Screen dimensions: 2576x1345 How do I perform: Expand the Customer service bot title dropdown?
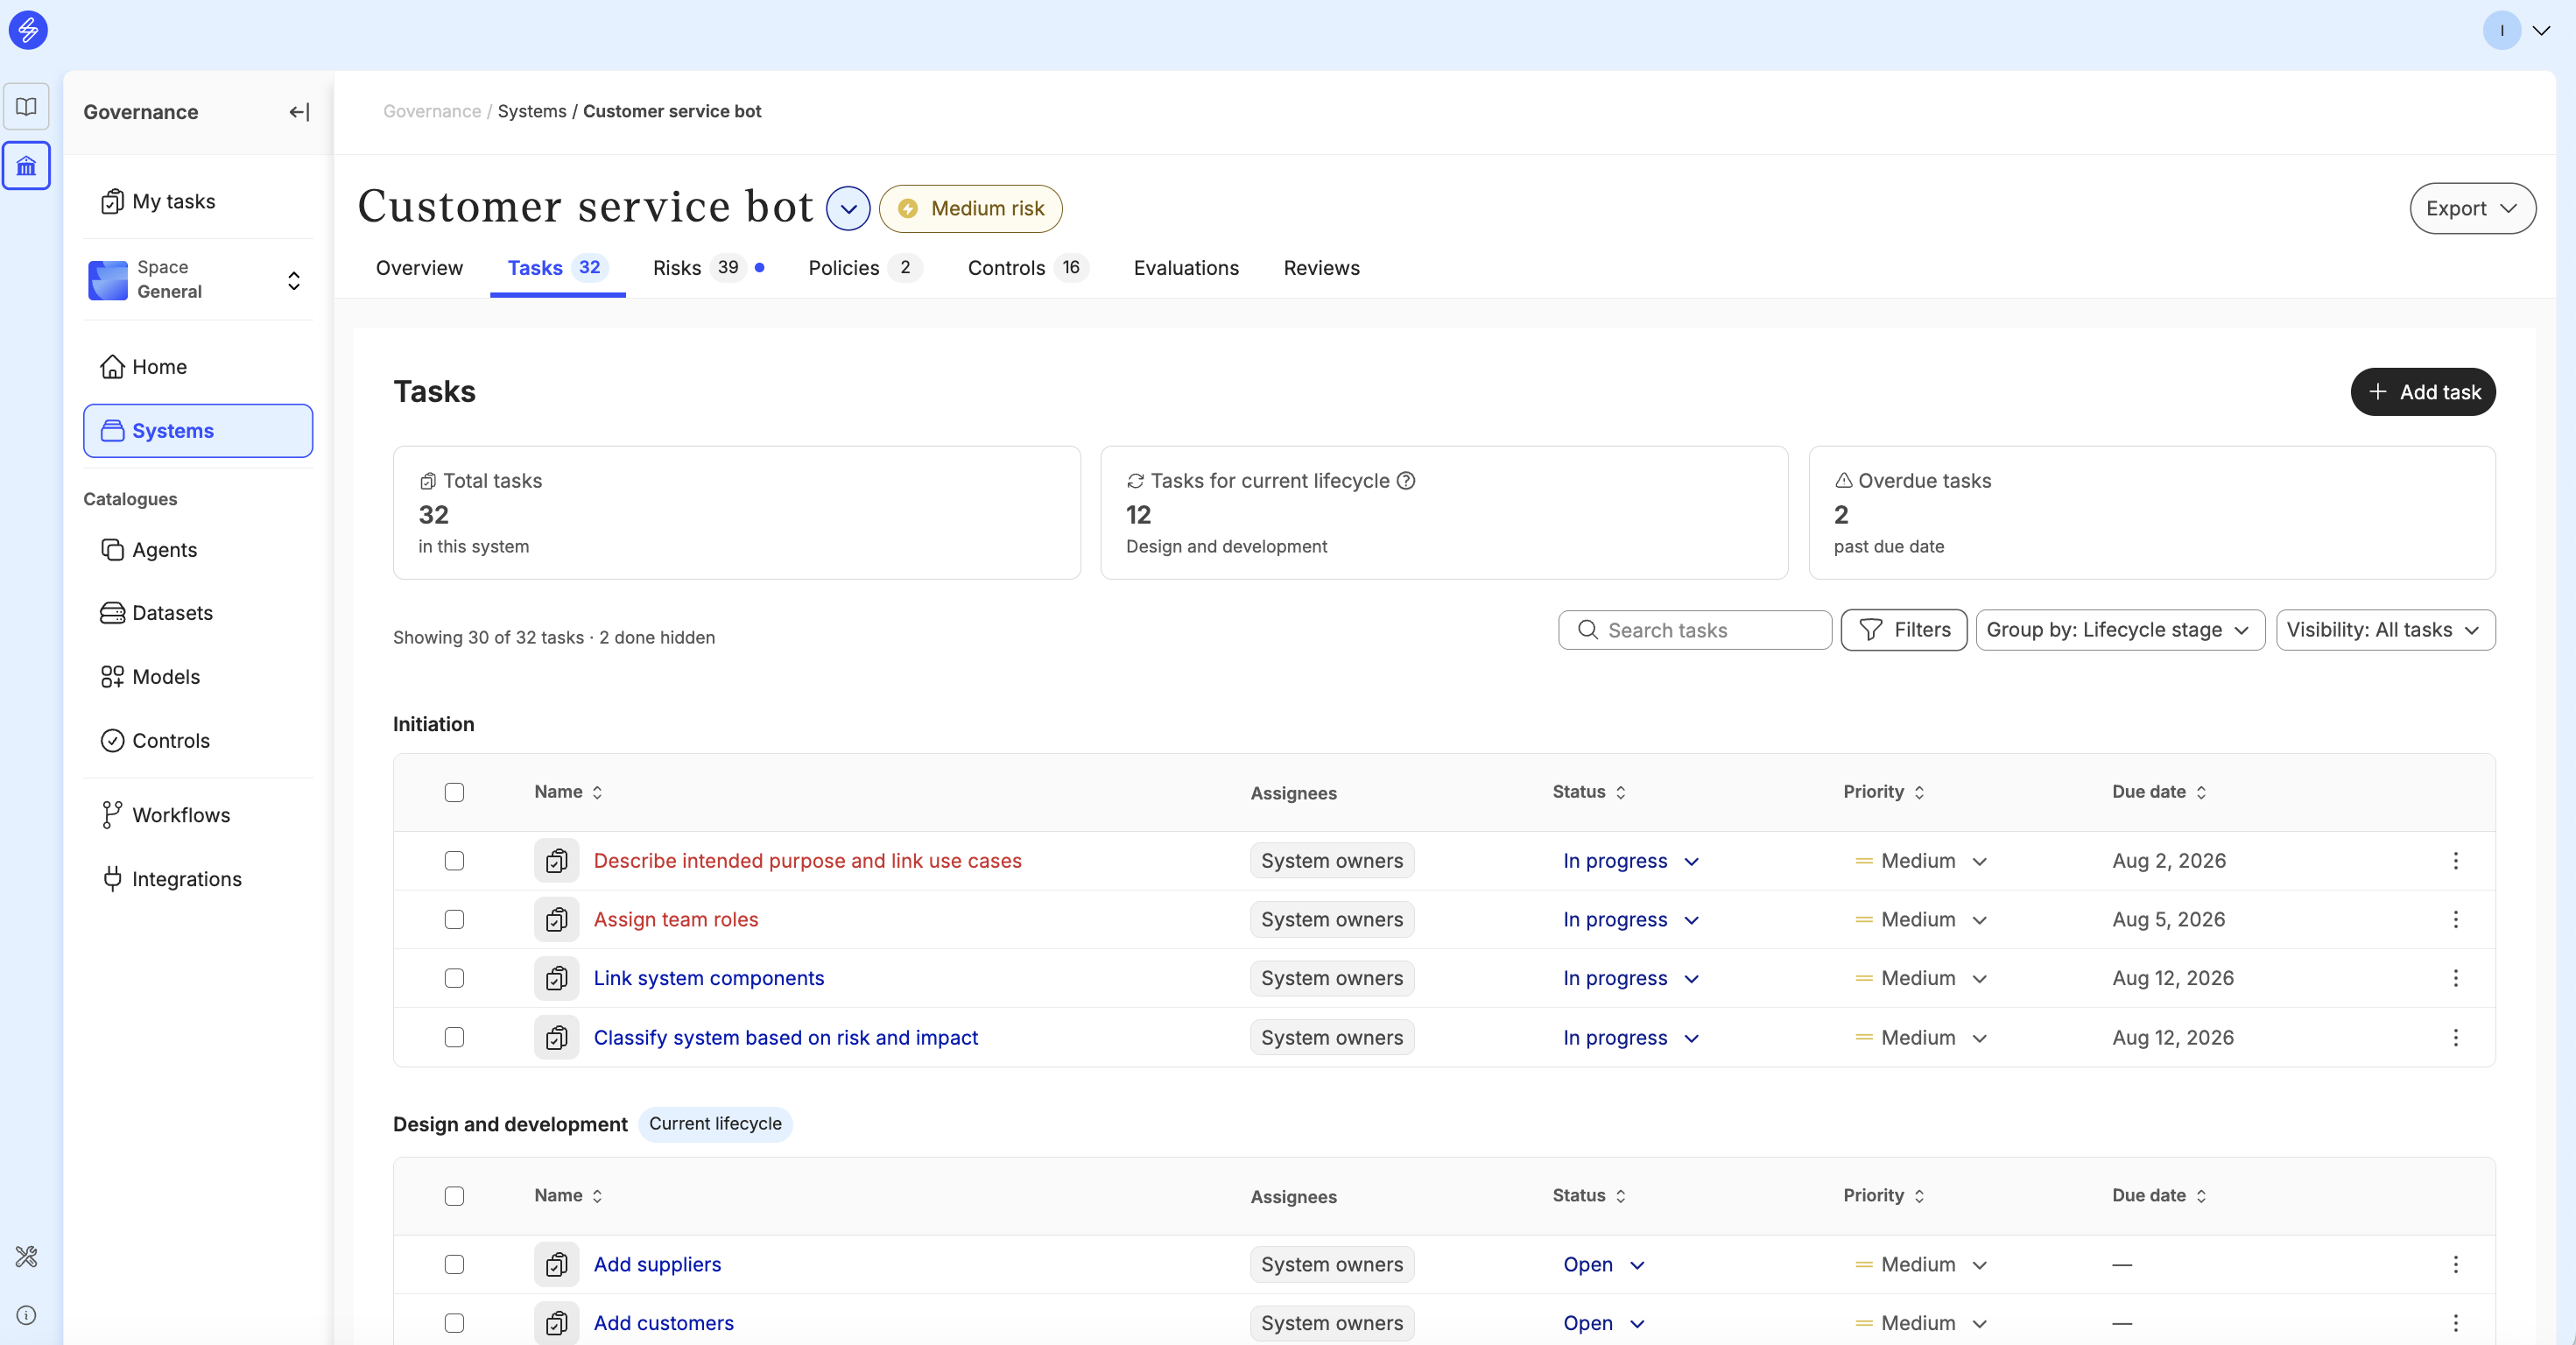pos(848,209)
